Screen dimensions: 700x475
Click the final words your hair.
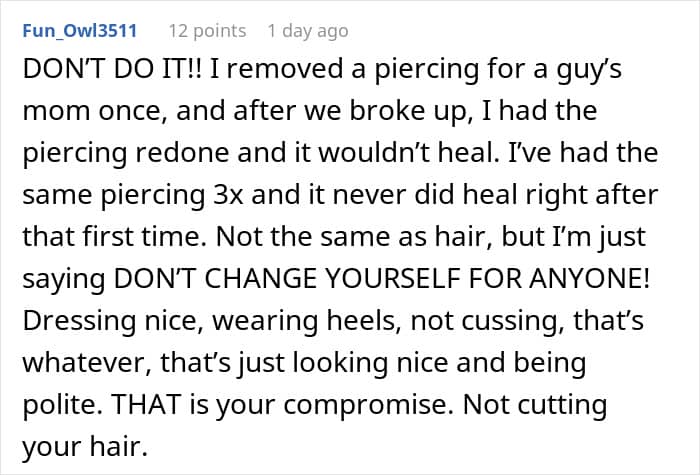point(85,447)
